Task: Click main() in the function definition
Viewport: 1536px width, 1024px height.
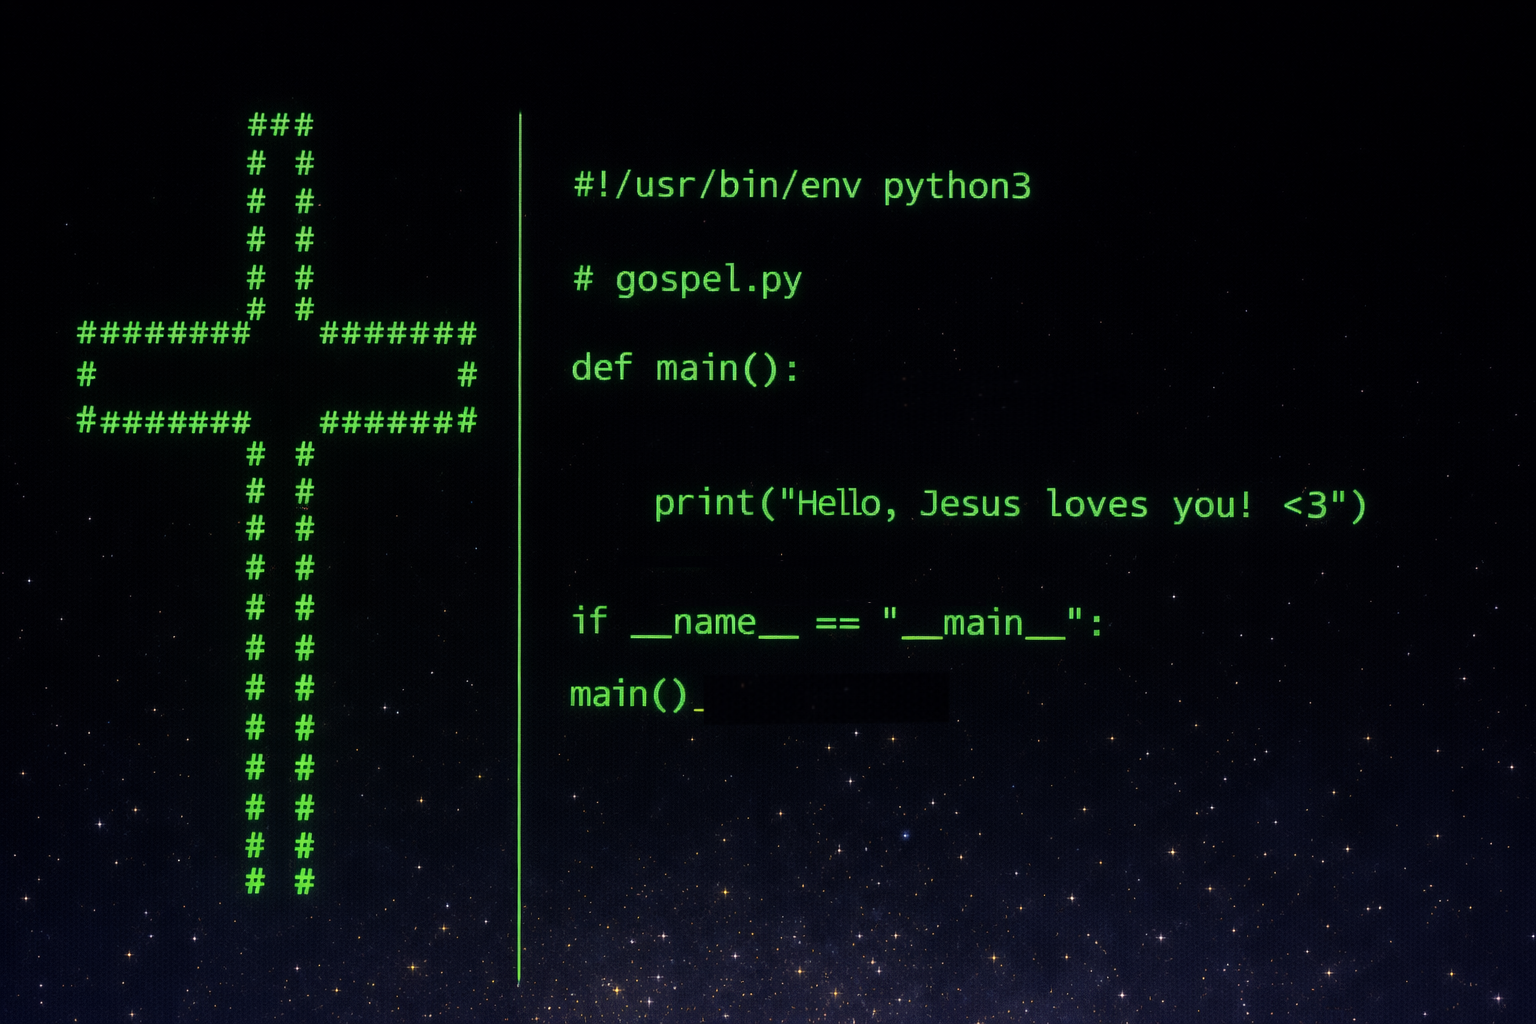Action: click(726, 369)
